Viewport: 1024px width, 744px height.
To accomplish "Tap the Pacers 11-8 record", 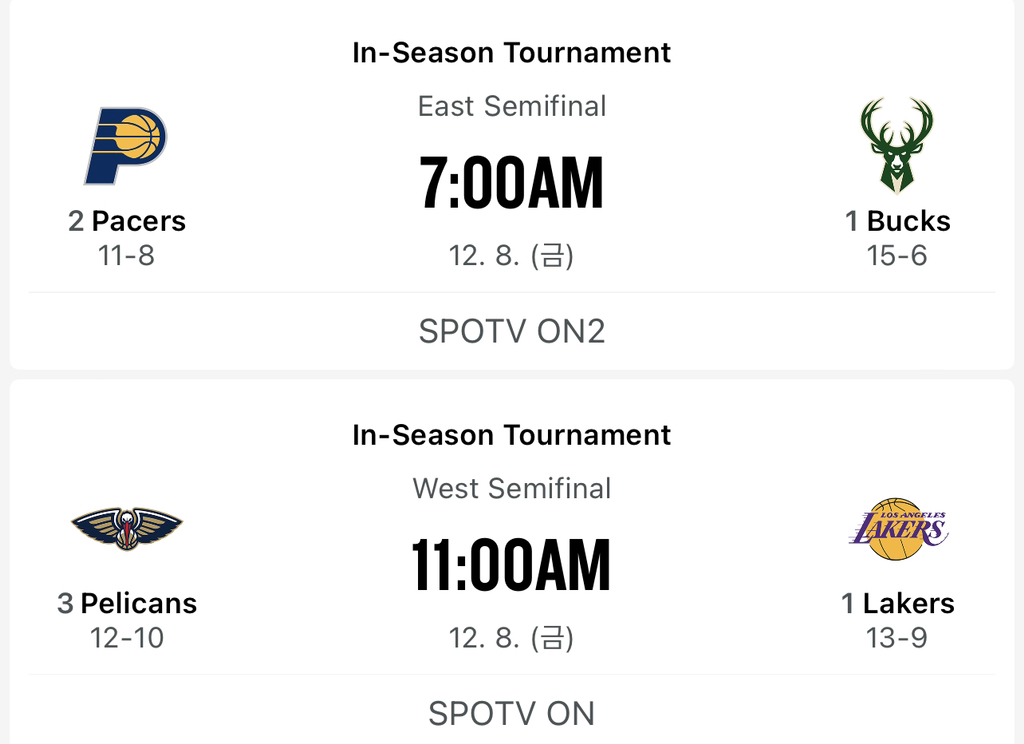I will pos(126,255).
